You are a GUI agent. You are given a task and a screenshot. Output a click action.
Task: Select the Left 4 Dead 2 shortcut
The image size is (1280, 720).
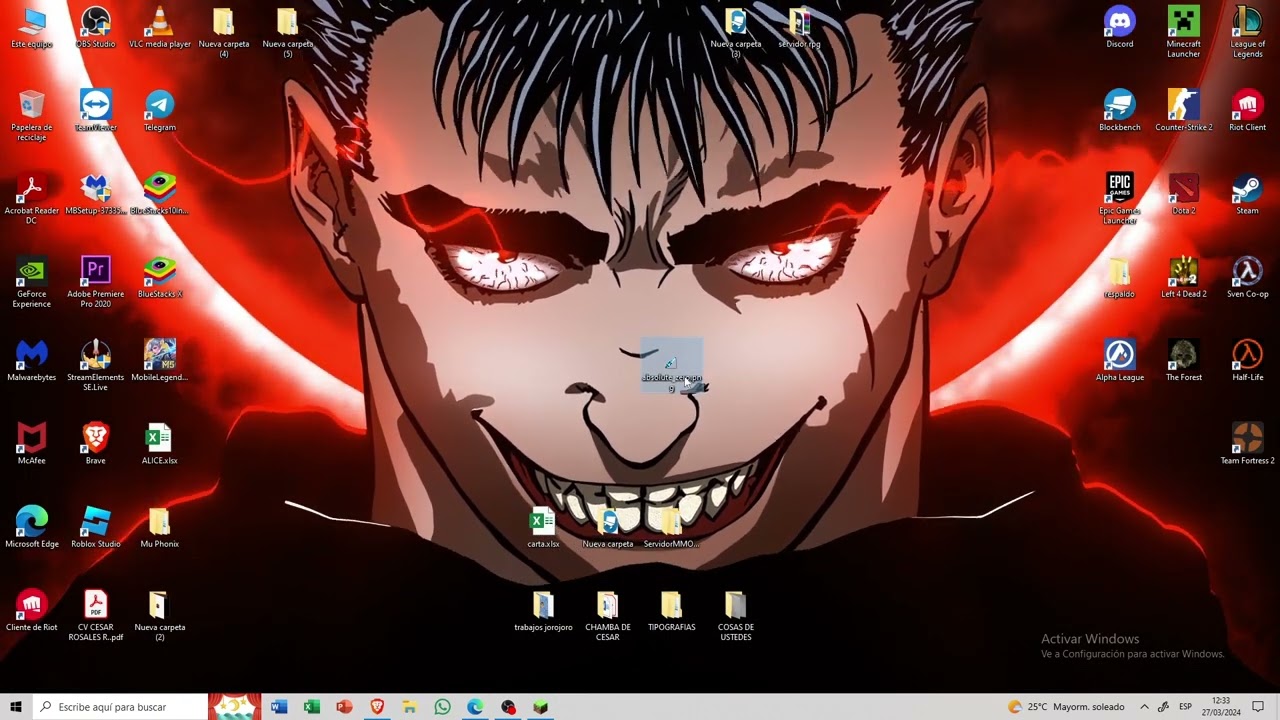coord(1184,278)
